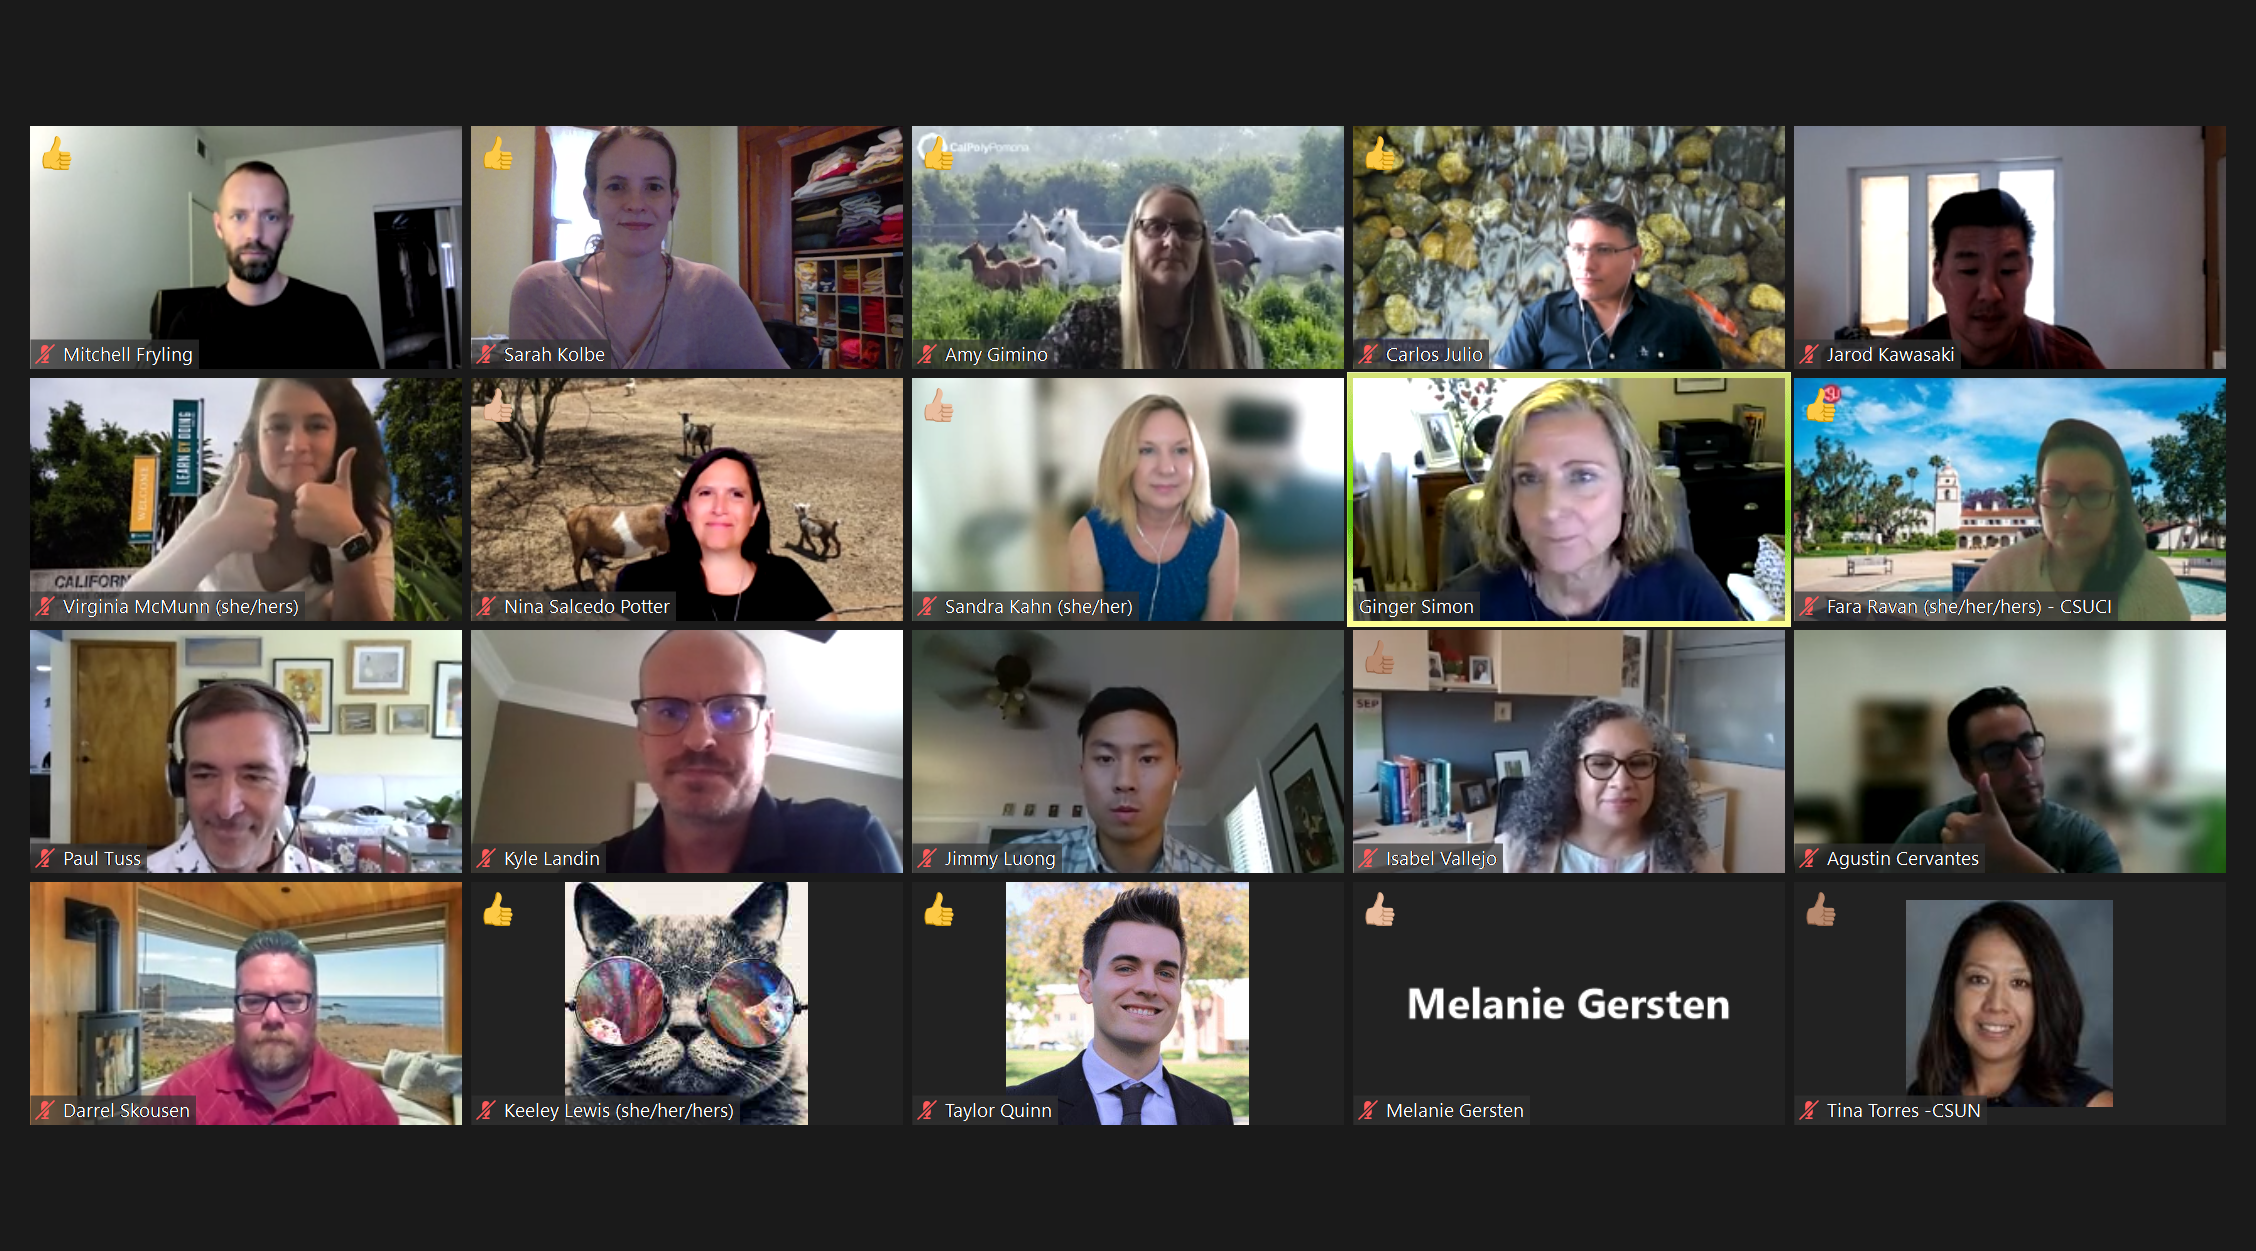Click the Isabel Vallejo name label
Screen dimensions: 2256x1251
point(1441,858)
